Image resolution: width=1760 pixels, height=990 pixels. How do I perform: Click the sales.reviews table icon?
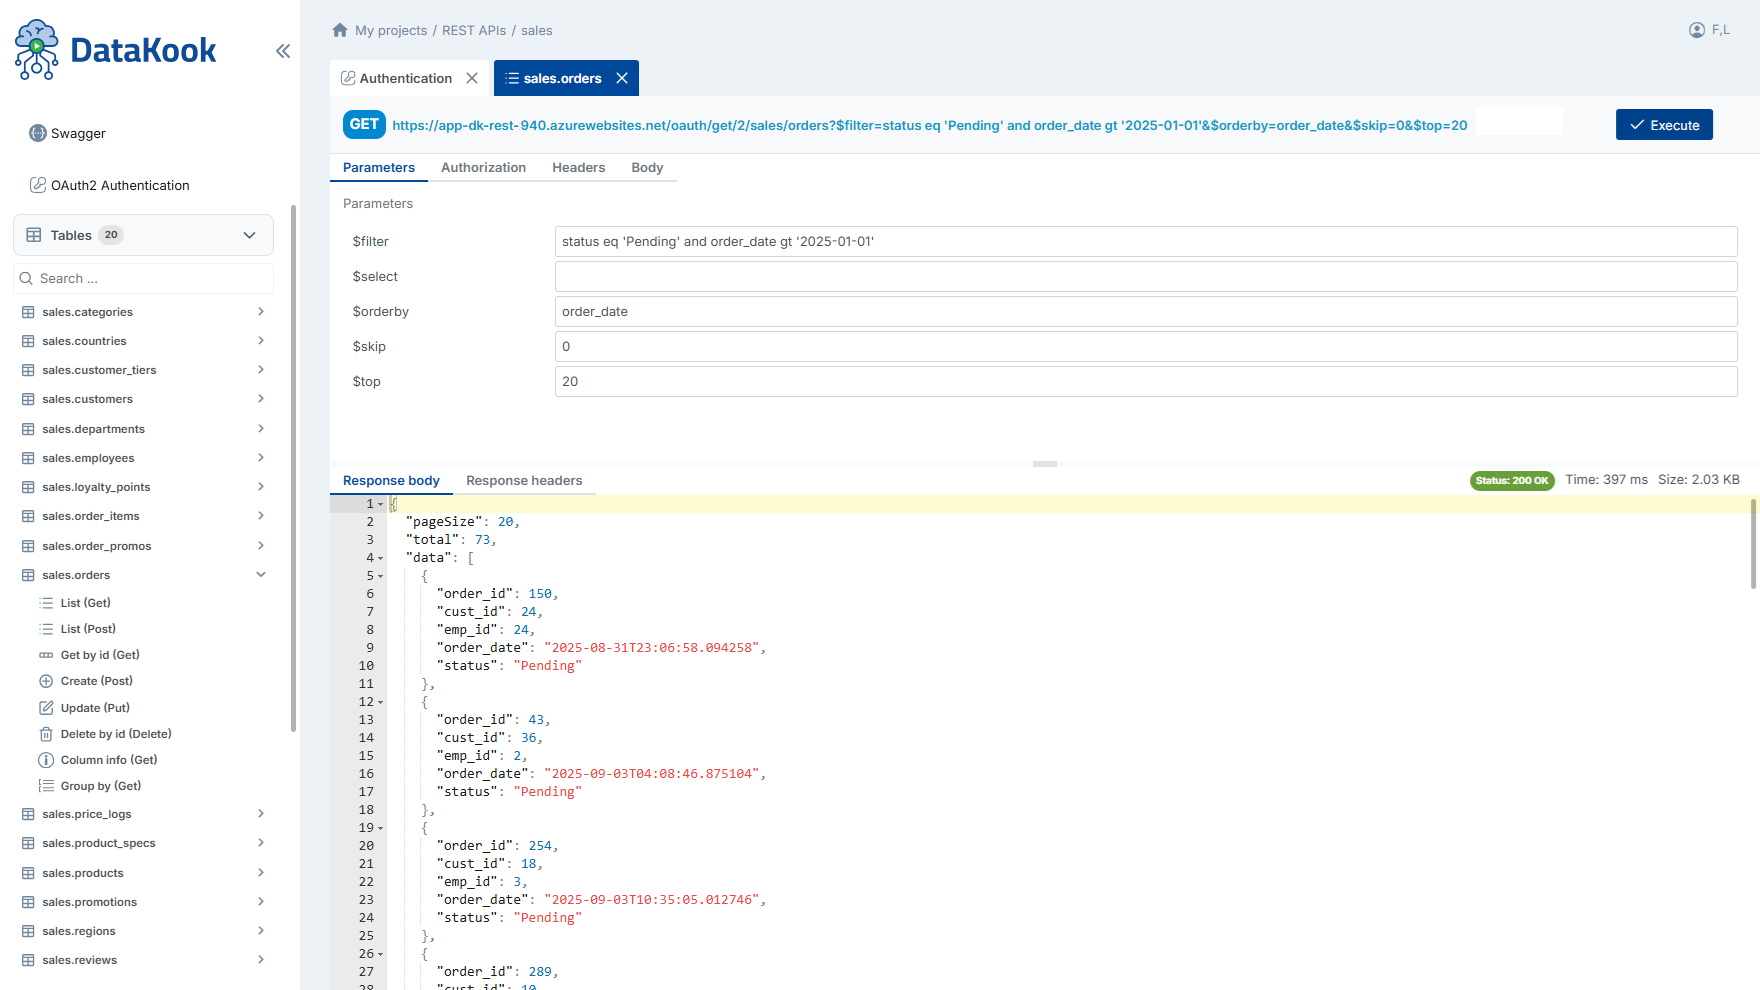[x=28, y=960]
